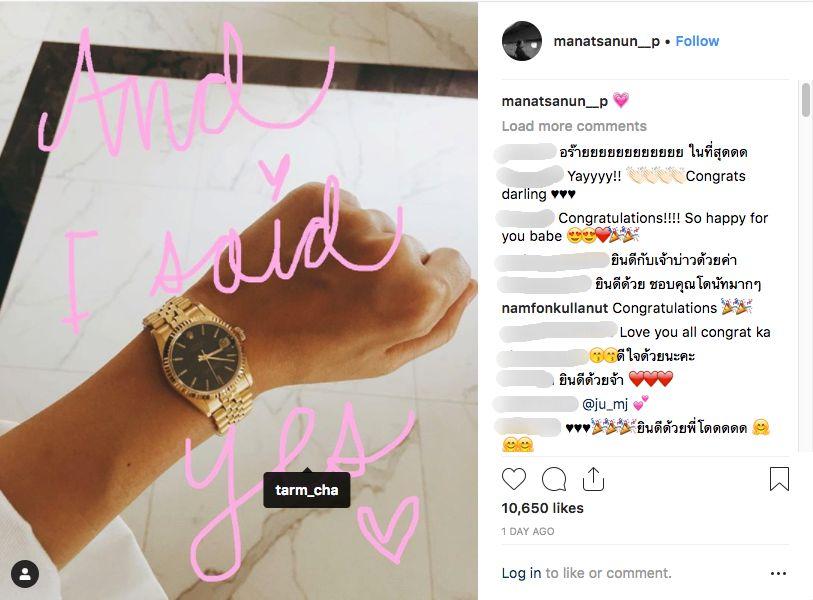This screenshot has width=813, height=600.
Task: Open tarm_cha tag on the photo
Action: click(x=306, y=490)
